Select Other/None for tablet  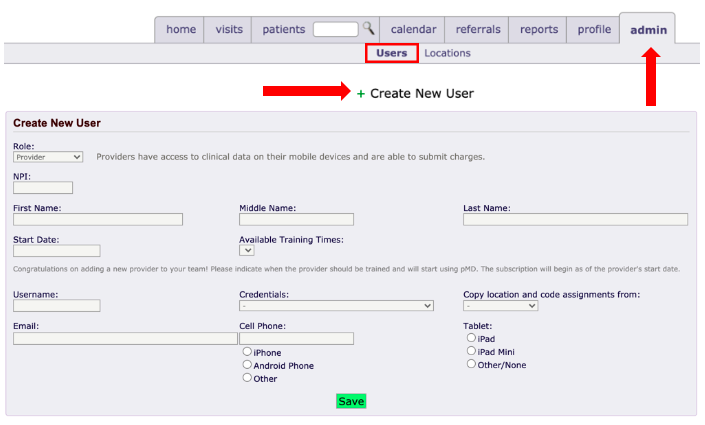471,364
